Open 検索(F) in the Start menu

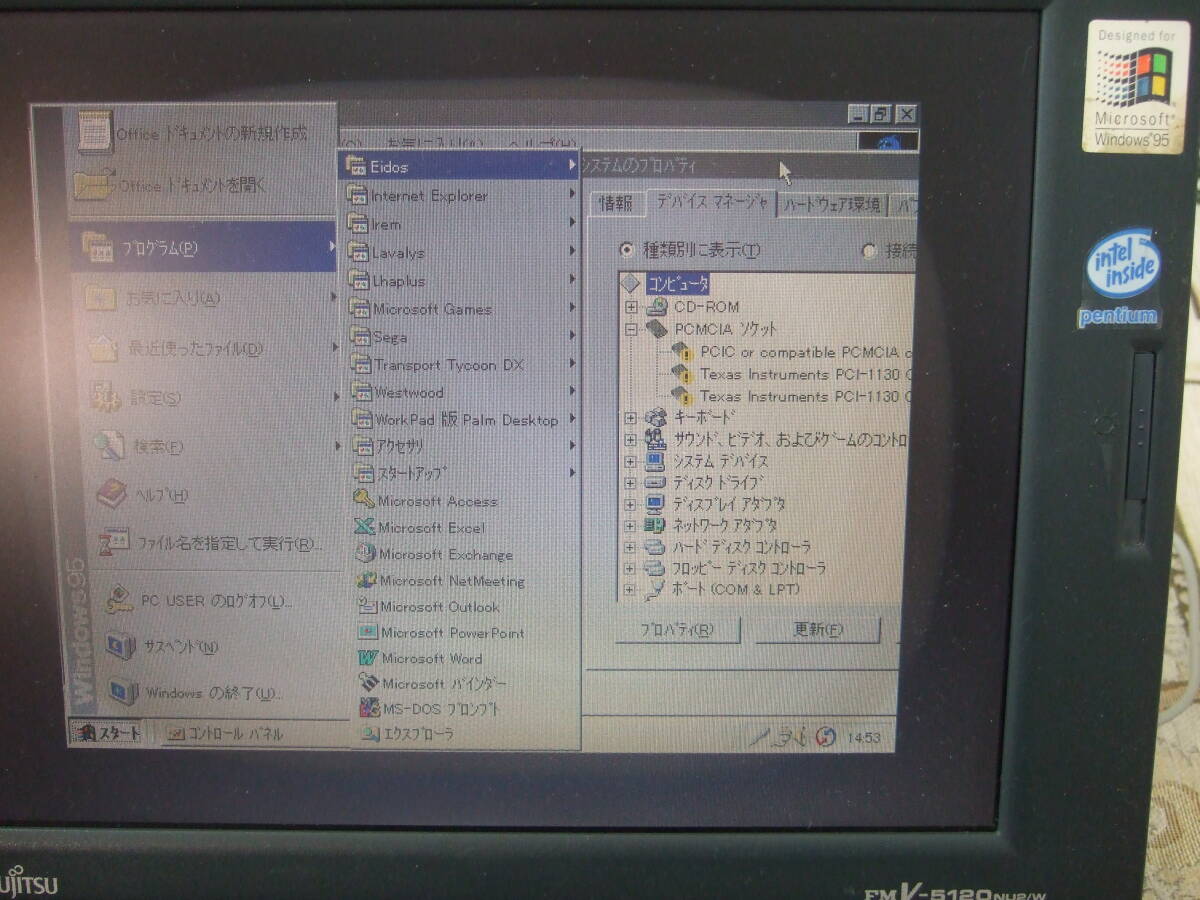[x=216, y=447]
